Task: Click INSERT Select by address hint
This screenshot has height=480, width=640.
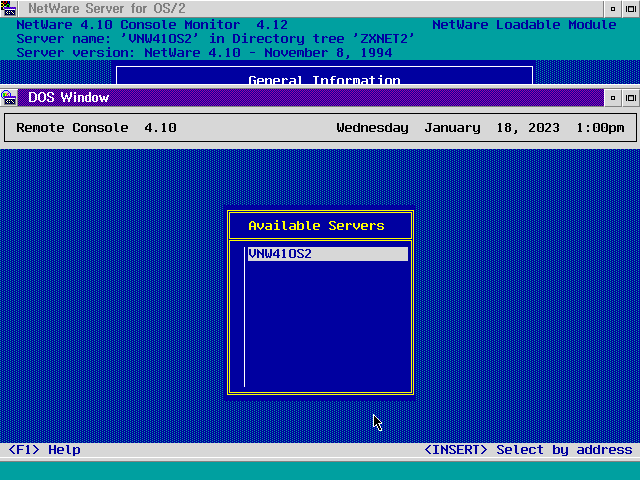Action: click(528, 450)
